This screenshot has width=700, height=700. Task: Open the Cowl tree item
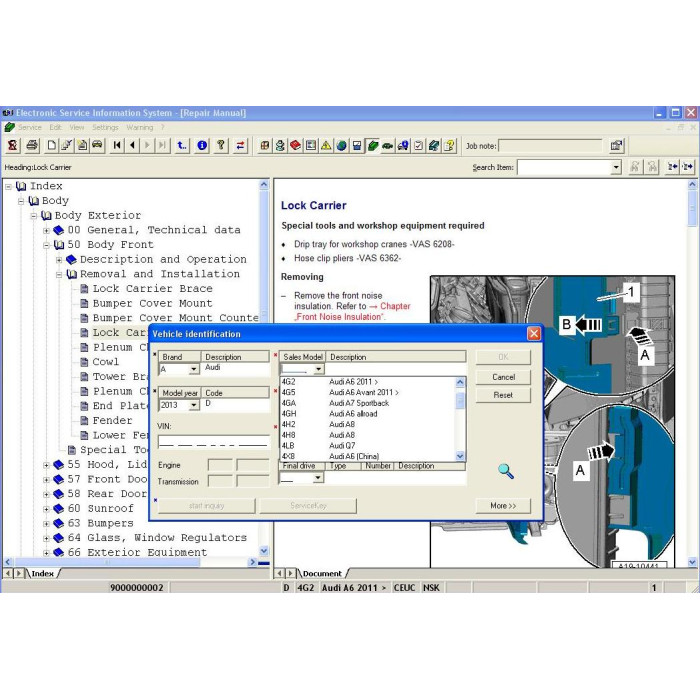click(105, 362)
